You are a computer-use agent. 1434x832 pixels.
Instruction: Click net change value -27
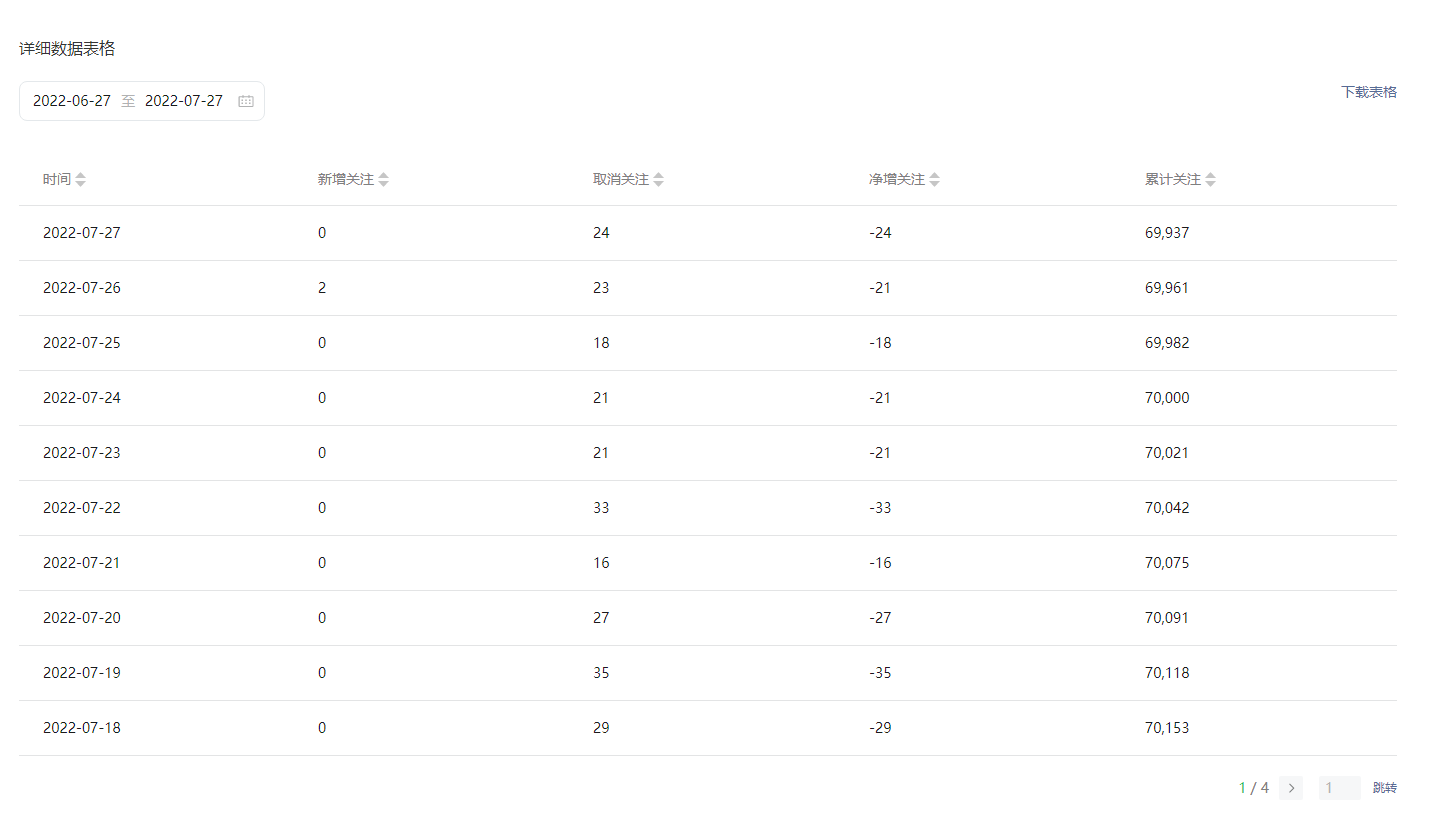coord(880,618)
